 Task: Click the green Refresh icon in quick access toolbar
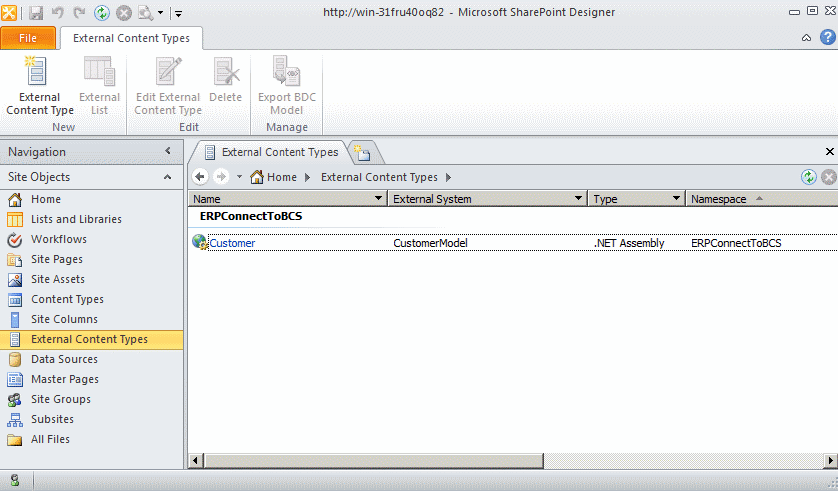click(x=102, y=12)
